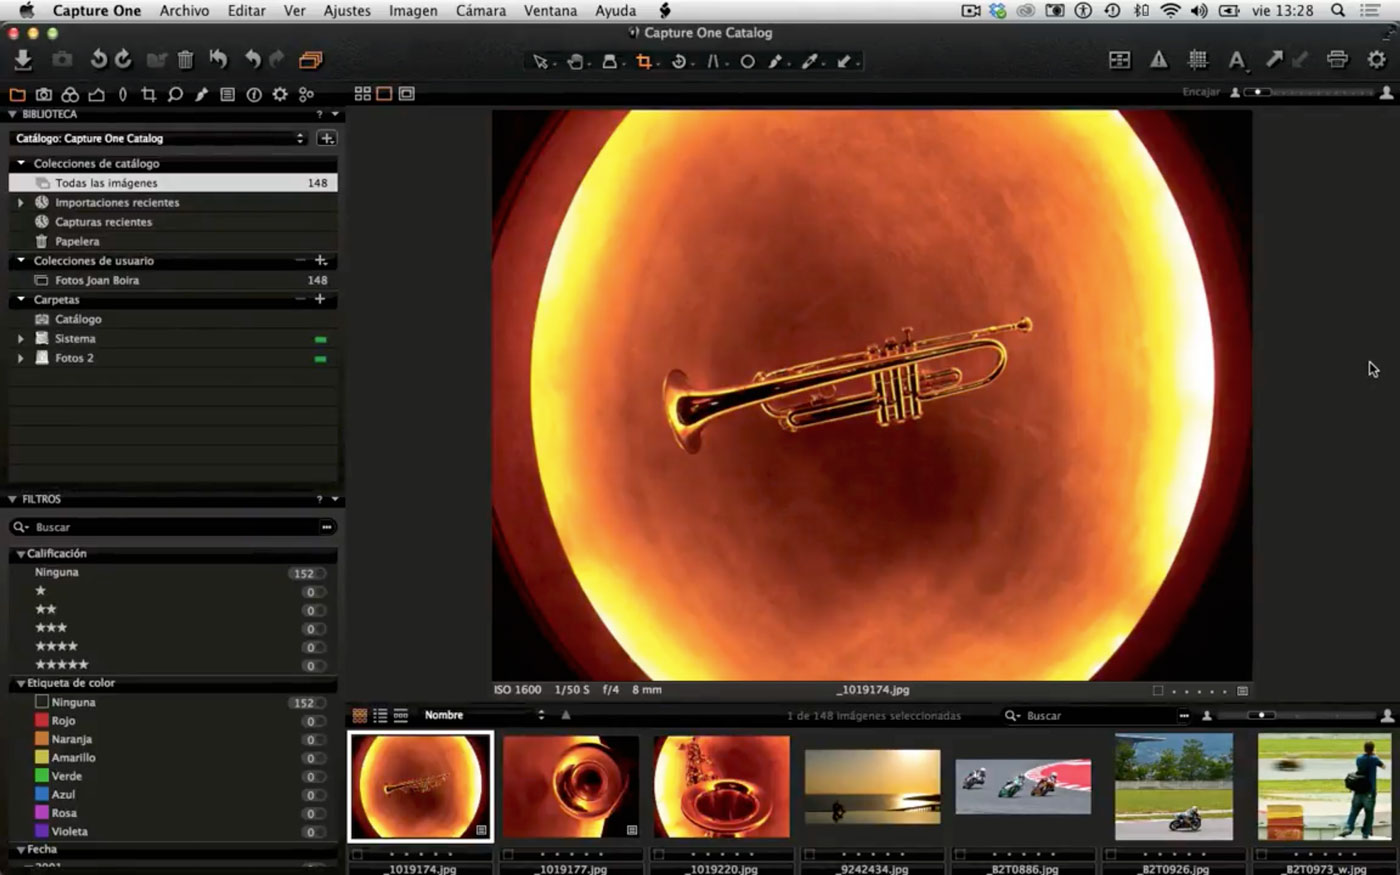Click the reset adjustments arrow icon
Viewport: 1400px width, 875px height.
coord(218,60)
